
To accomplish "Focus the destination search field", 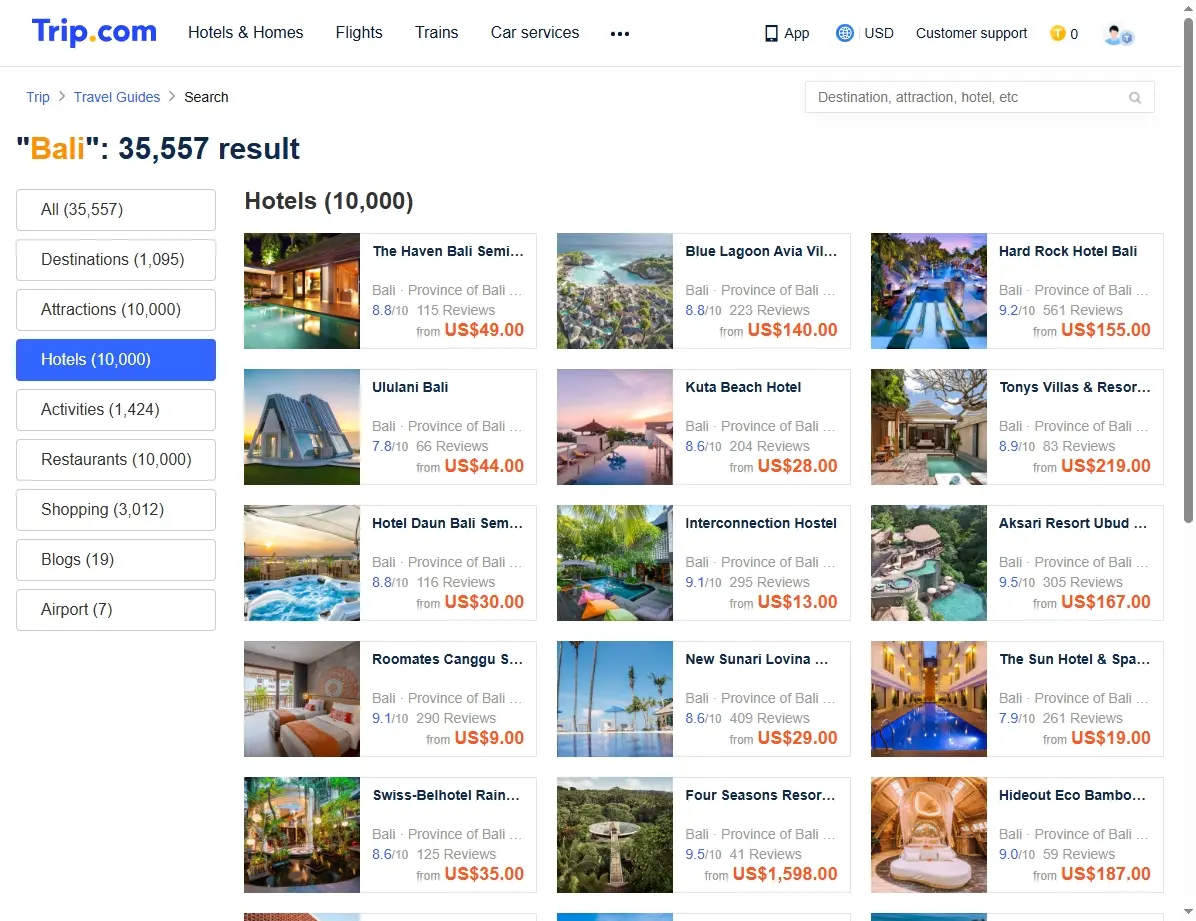I will pyautogui.click(x=979, y=97).
